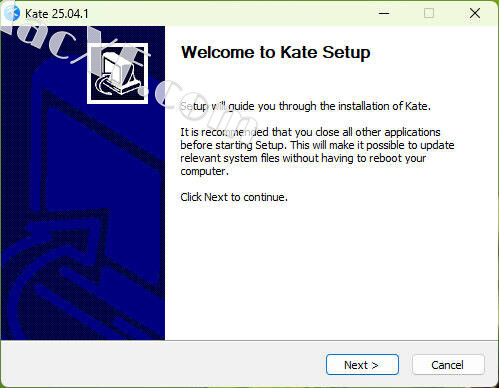The image size is (499, 388).
Task: Click the installer computer icon in blue sidebar
Action: (x=118, y=73)
